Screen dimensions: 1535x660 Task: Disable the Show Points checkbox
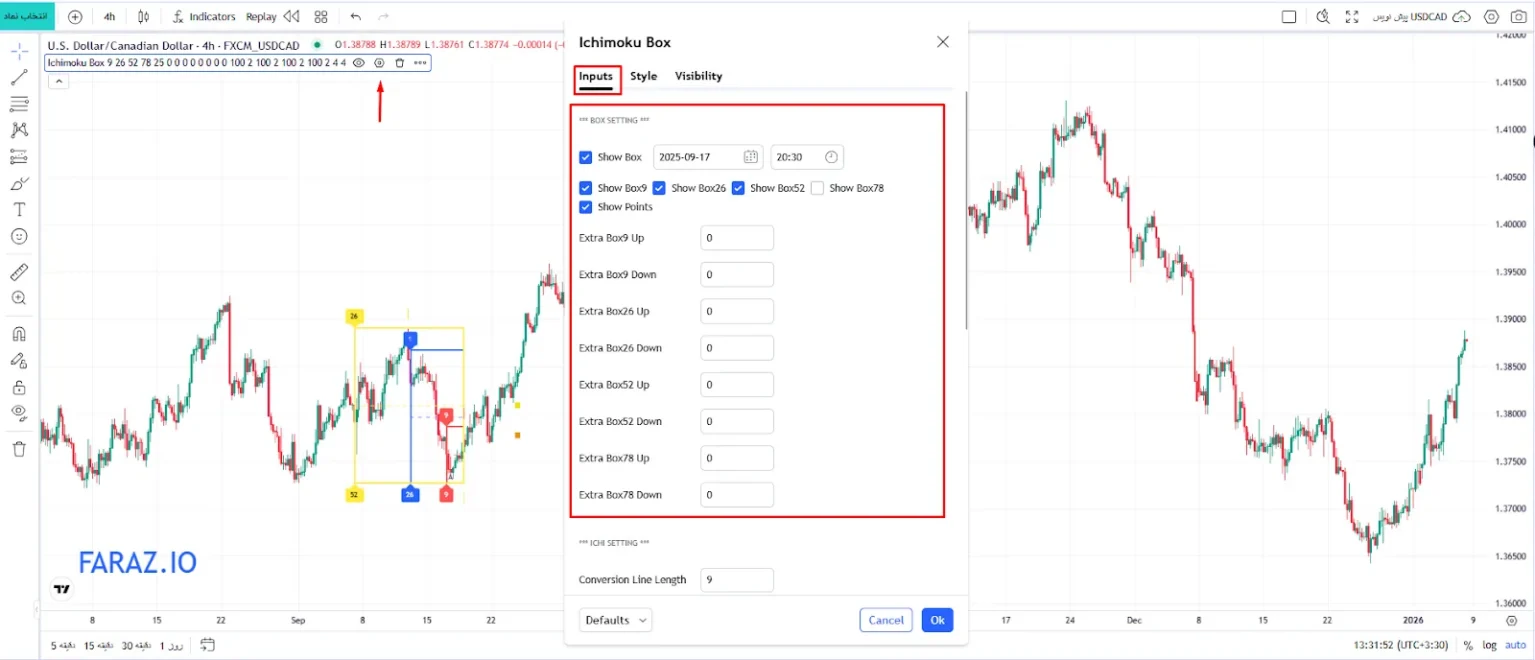(585, 207)
